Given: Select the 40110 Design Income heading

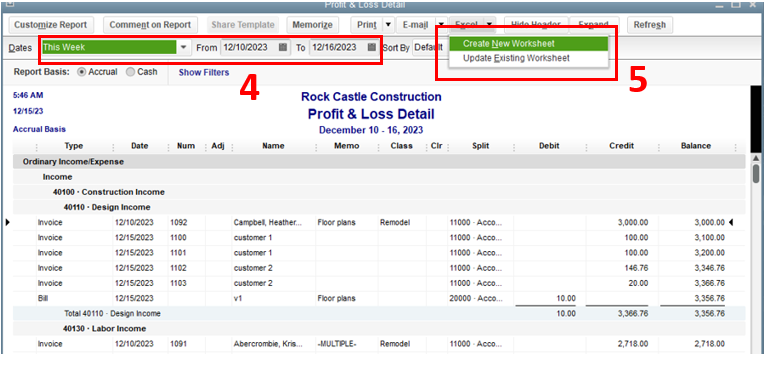Looking at the screenshot, I should (x=379, y=207).
